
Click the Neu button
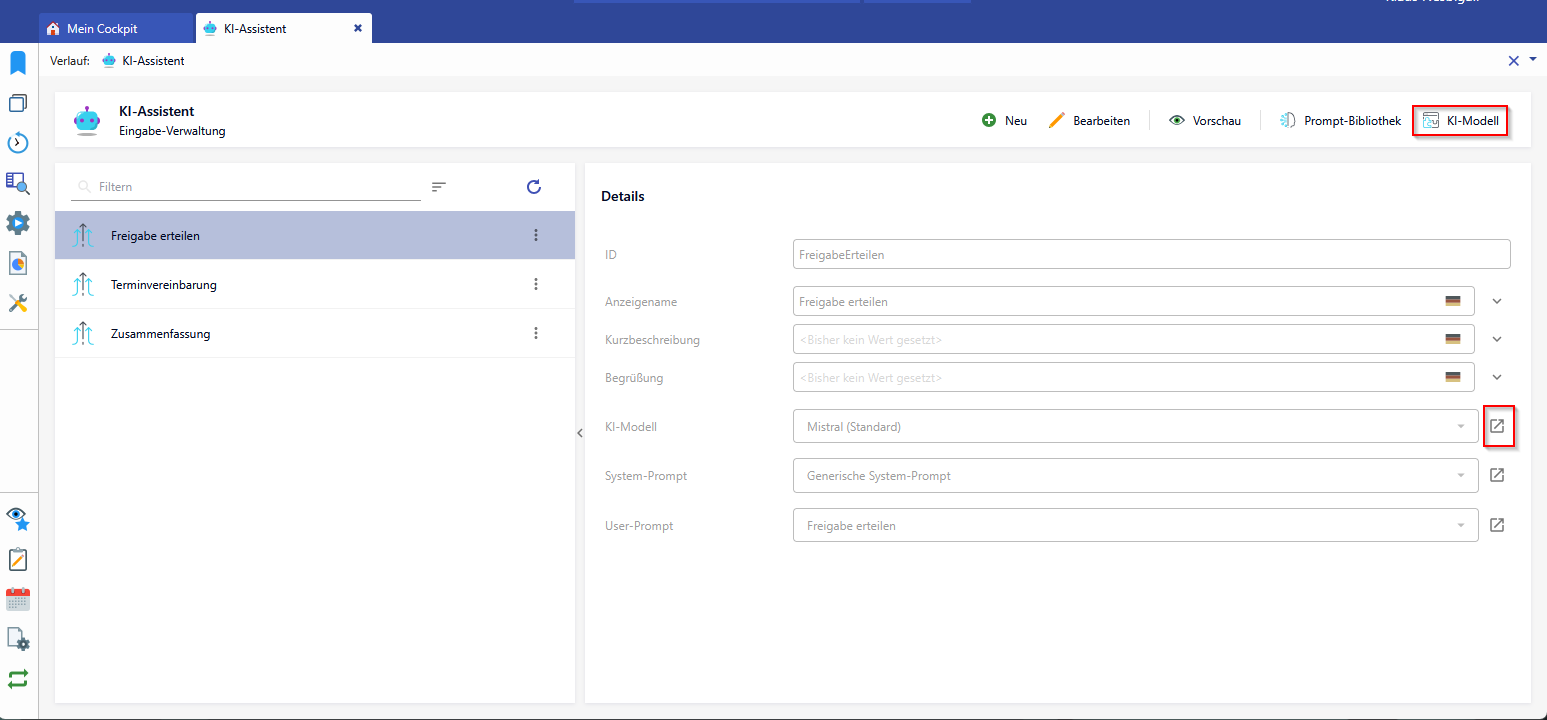[x=1005, y=121]
